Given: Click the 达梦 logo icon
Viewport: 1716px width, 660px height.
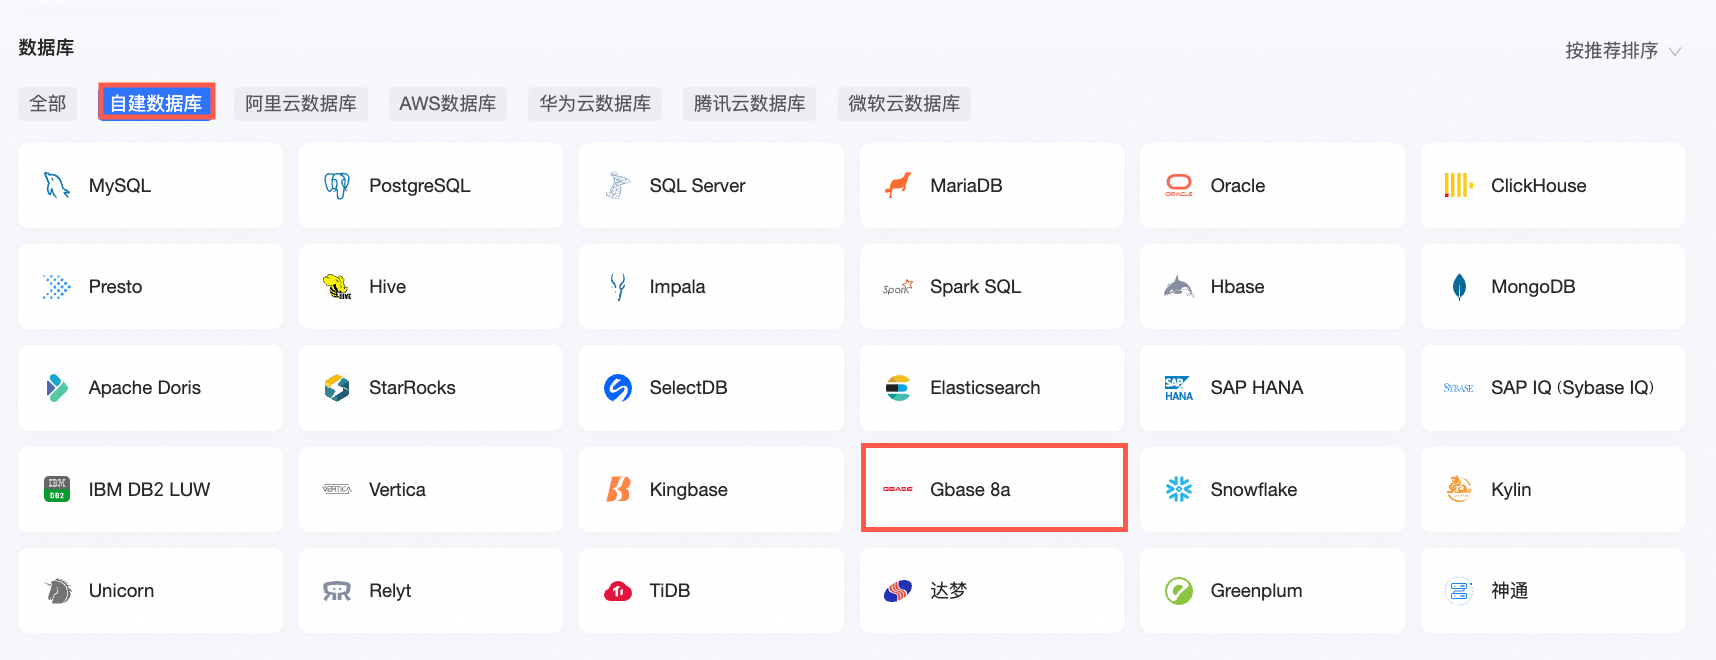Looking at the screenshot, I should pos(898,591).
